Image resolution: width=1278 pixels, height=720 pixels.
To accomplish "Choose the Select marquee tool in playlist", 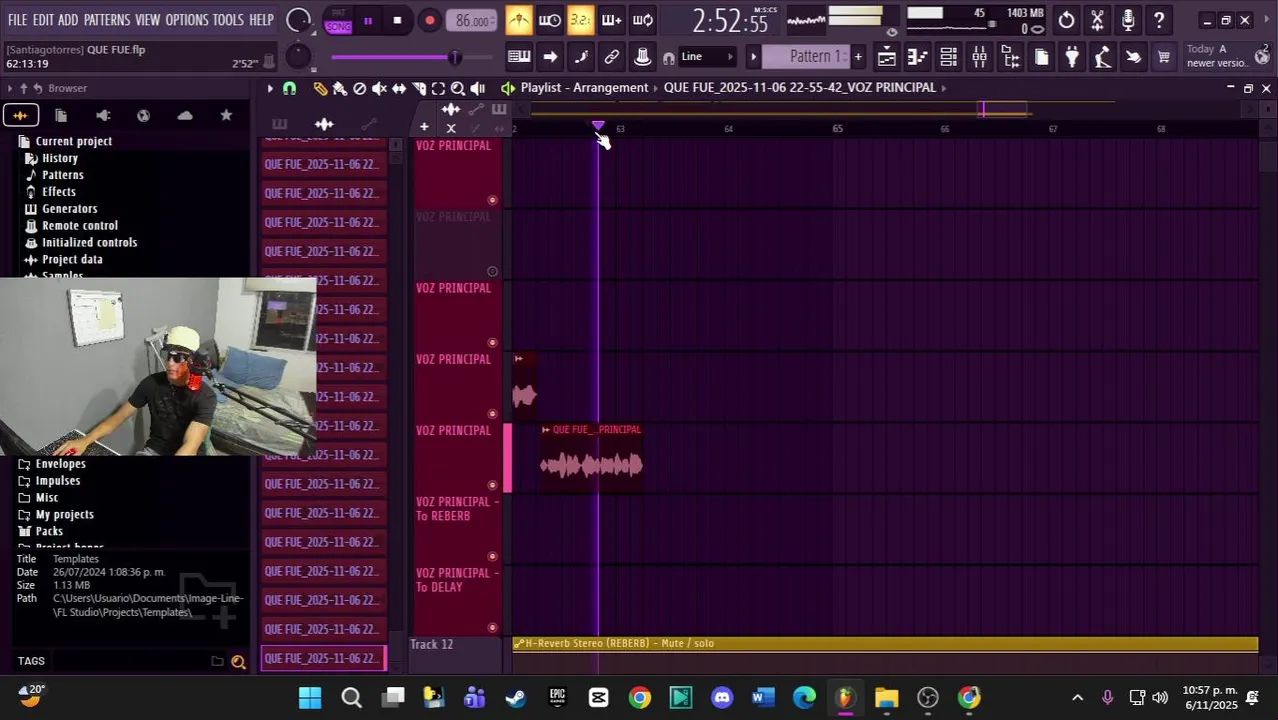I will [x=438, y=89].
